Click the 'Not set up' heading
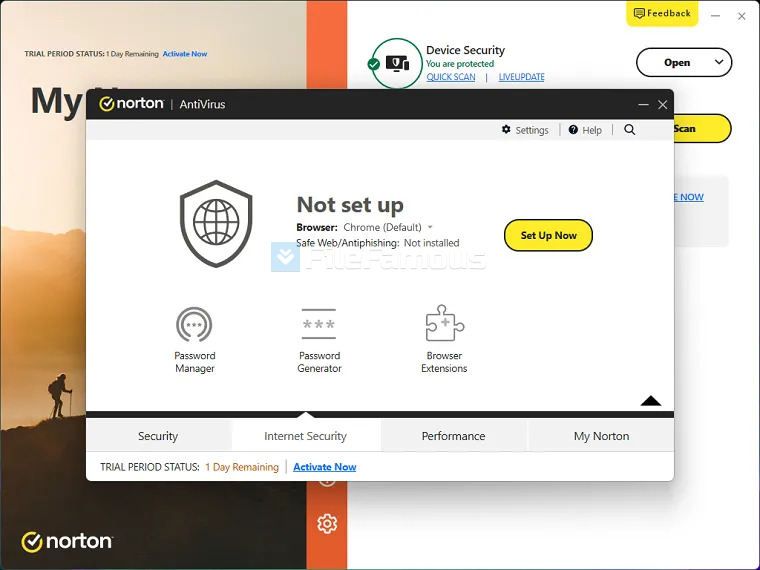This screenshot has height=570, width=760. (x=350, y=205)
